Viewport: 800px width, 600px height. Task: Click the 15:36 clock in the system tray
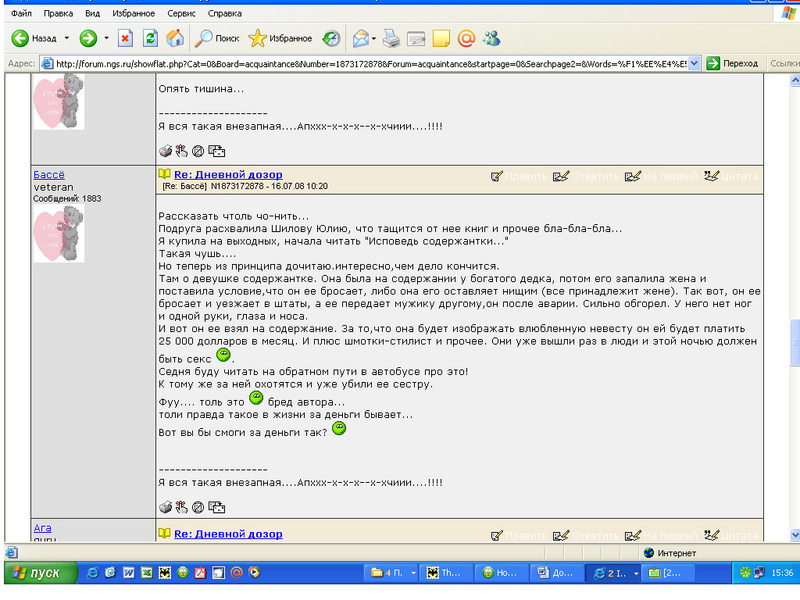pyautogui.click(x=782, y=573)
